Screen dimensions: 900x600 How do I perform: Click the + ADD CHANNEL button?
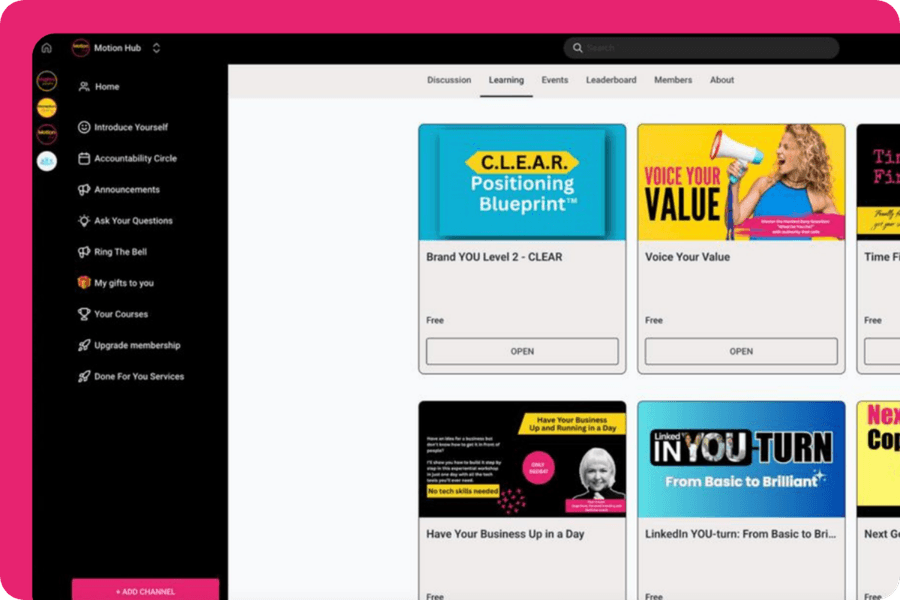coord(145,590)
